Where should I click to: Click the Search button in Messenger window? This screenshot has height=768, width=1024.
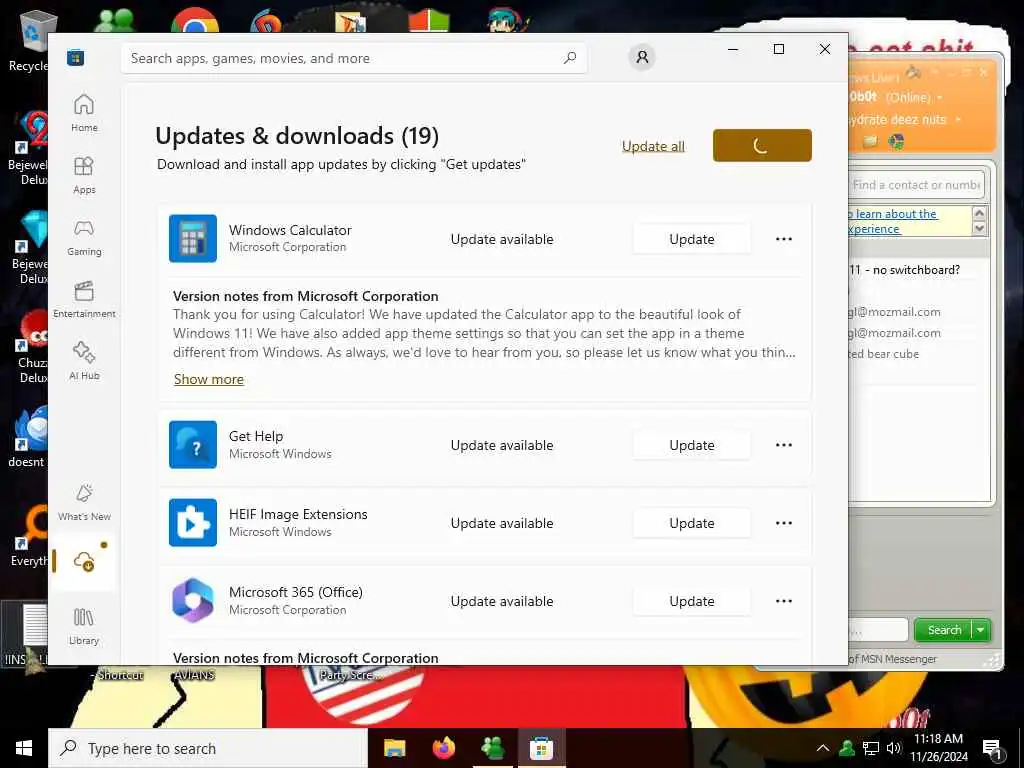pos(944,630)
